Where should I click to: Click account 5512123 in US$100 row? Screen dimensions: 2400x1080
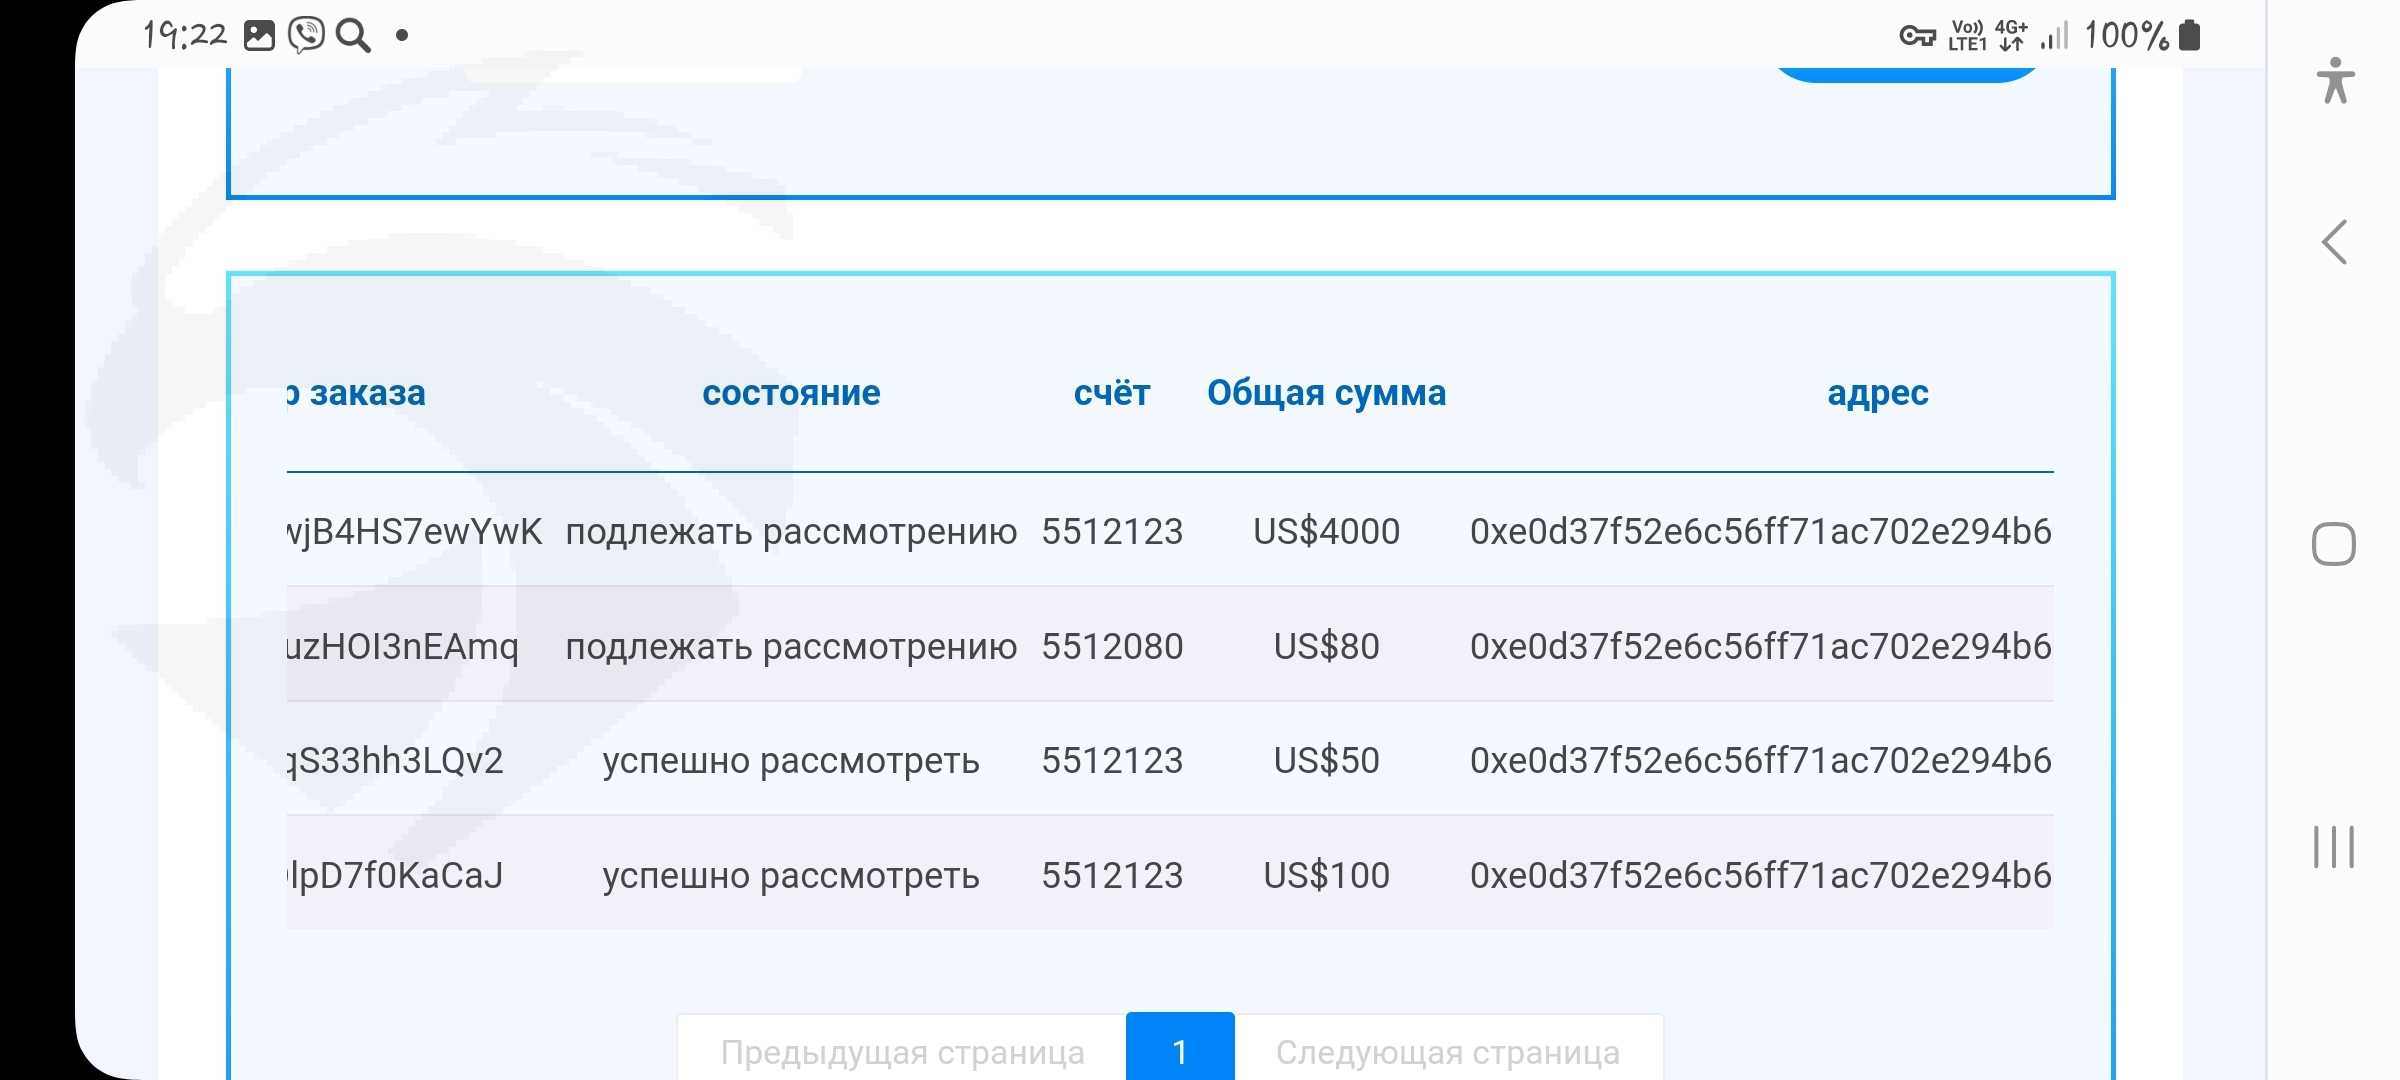[1112, 876]
